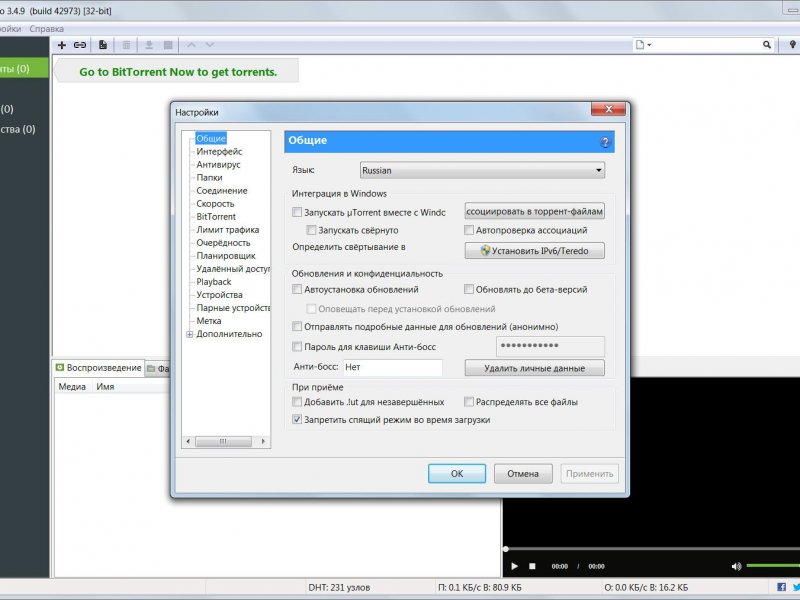Click the settings tree horizontal scrollbar

click(x=224, y=441)
